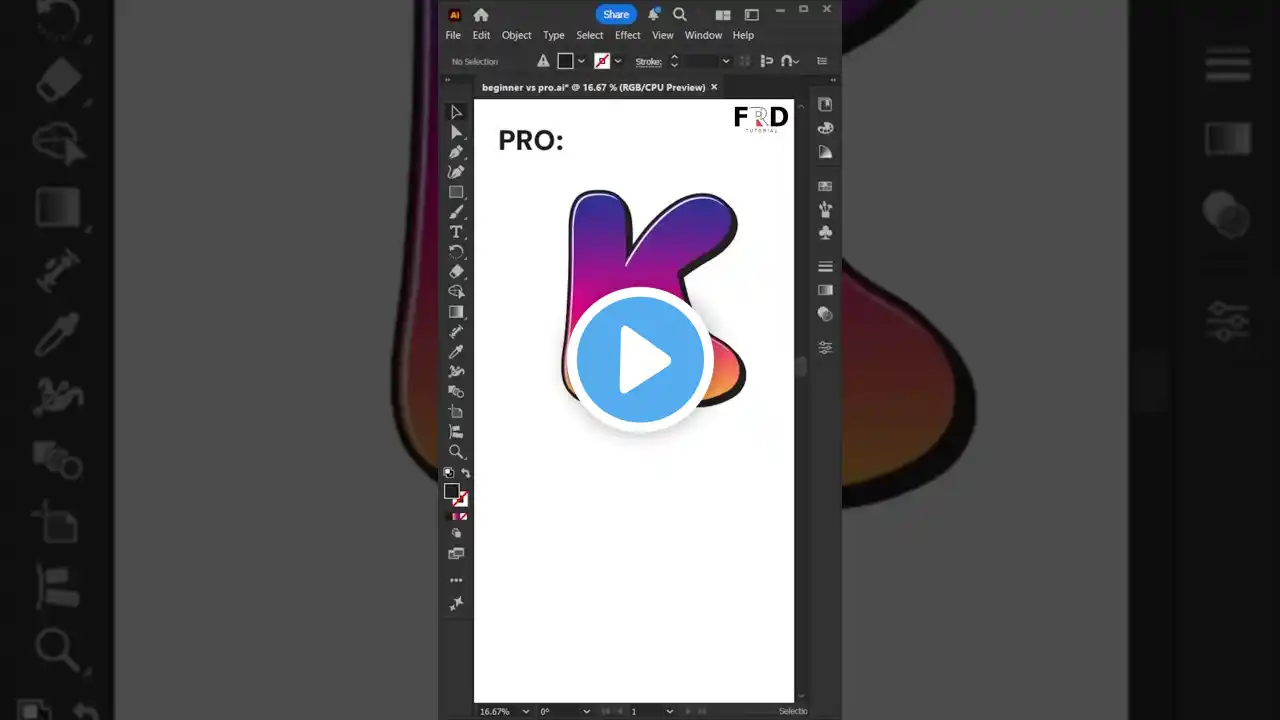
Task: Open the Stroke panel icon
Action: pos(825,267)
